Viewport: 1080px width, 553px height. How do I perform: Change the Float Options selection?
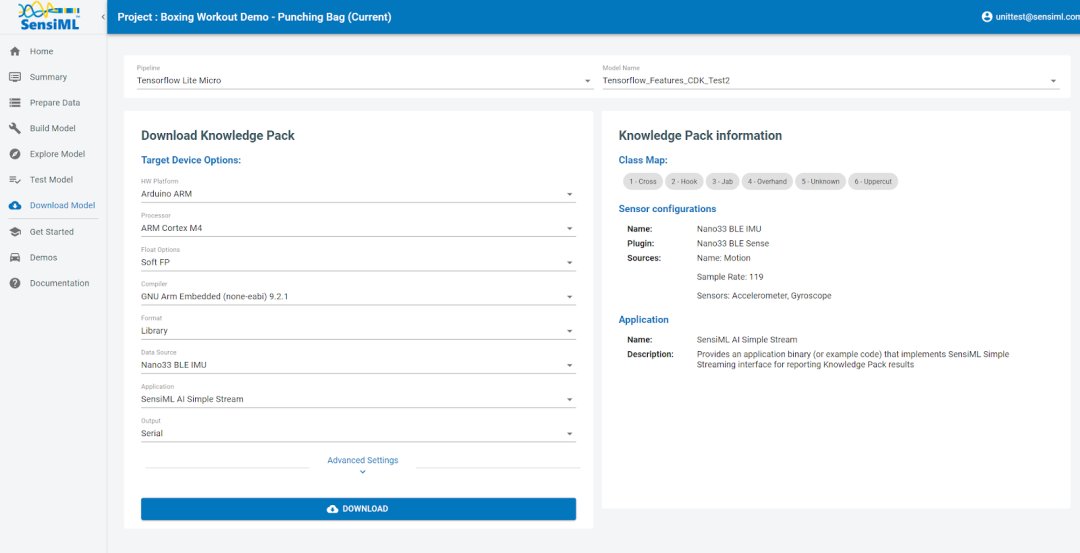click(x=357, y=262)
